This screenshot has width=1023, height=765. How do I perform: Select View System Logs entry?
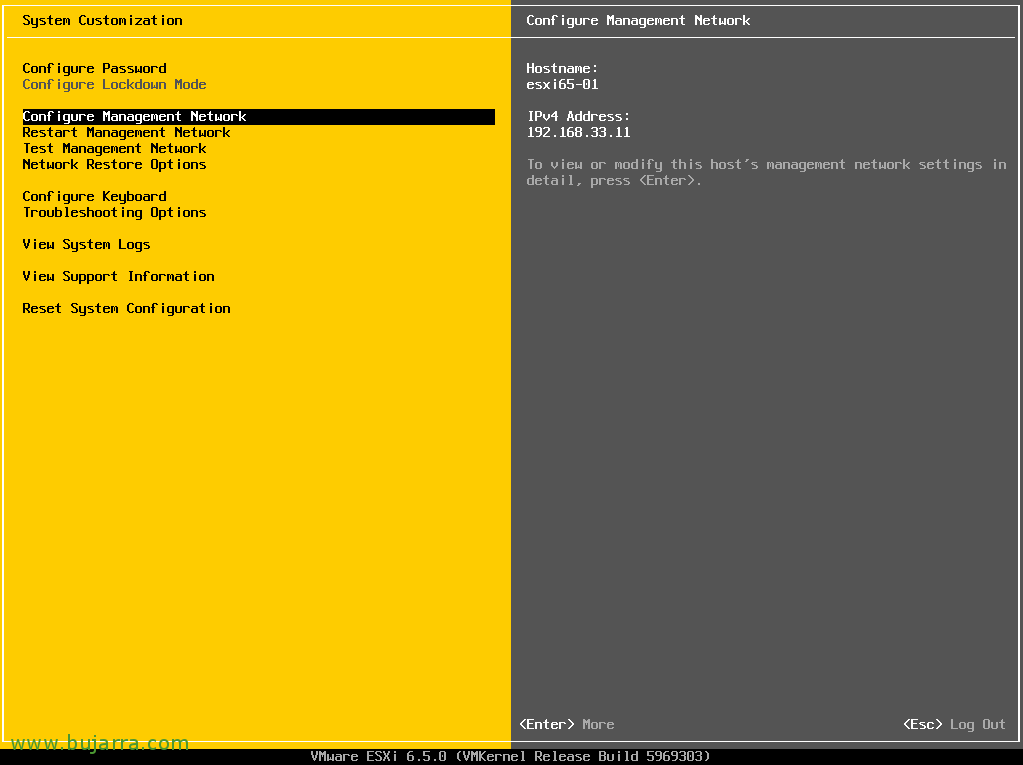pos(86,245)
